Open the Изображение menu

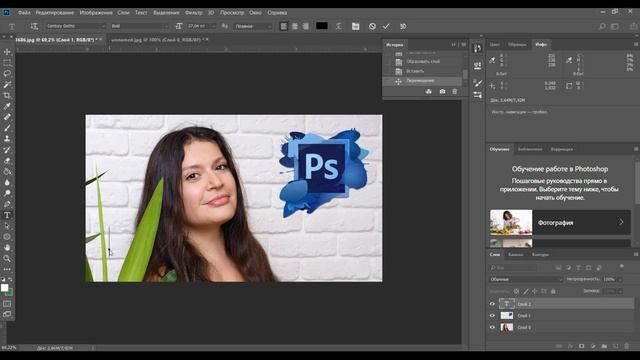click(96, 13)
